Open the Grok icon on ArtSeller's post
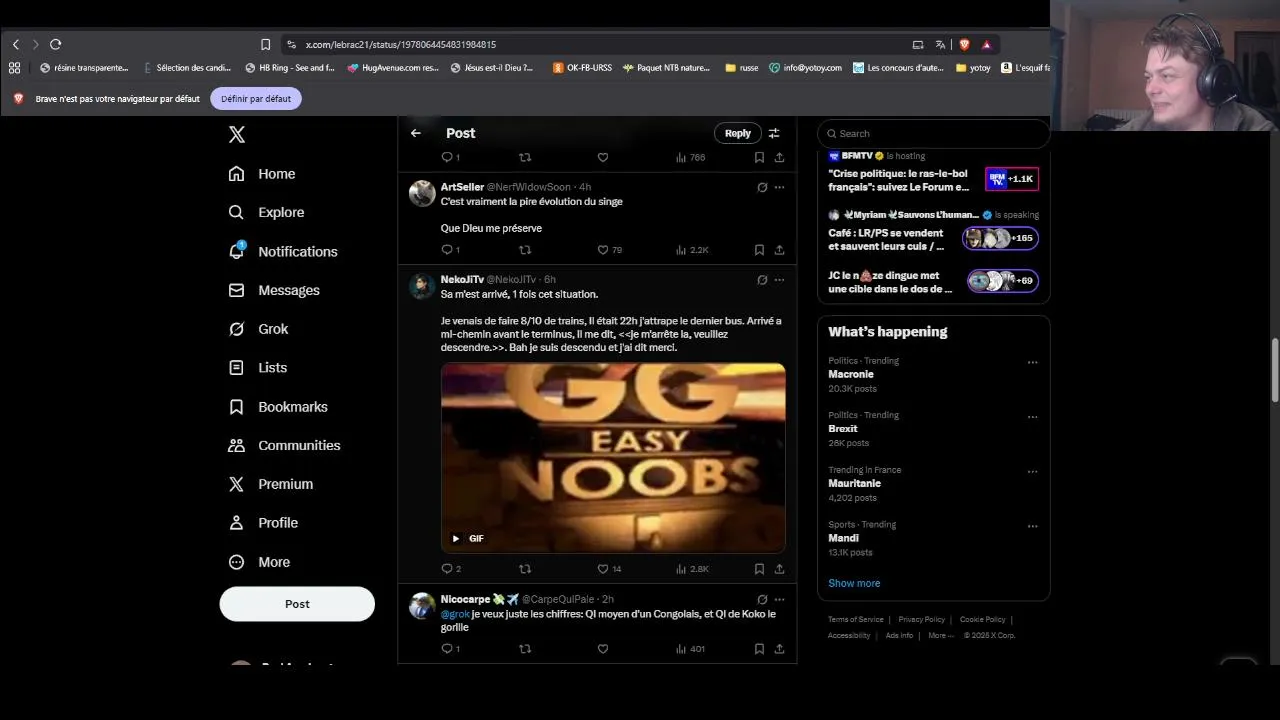Viewport: 1280px width, 720px height. pos(762,187)
